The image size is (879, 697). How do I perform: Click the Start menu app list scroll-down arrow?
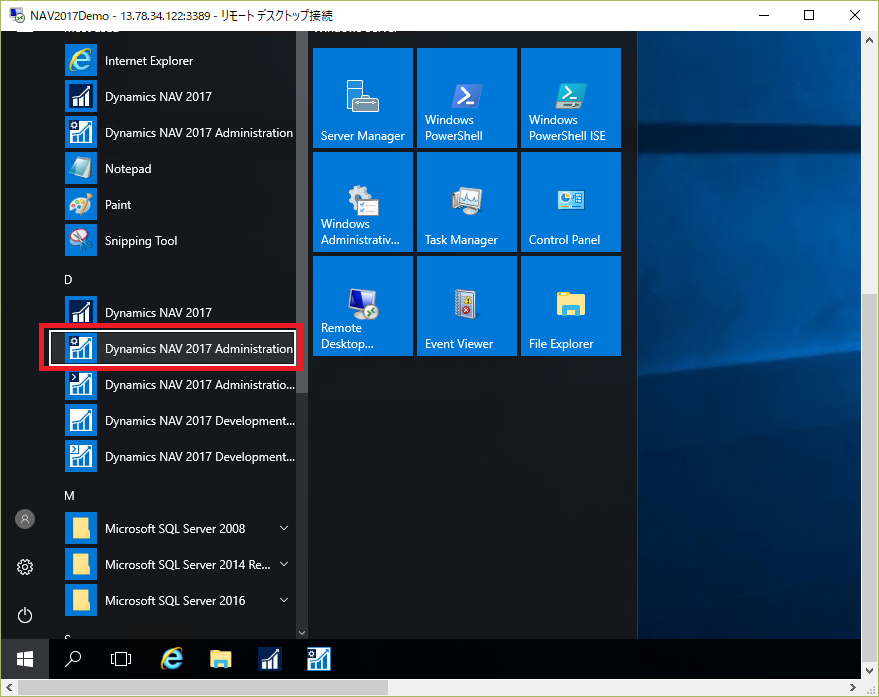tap(302, 633)
